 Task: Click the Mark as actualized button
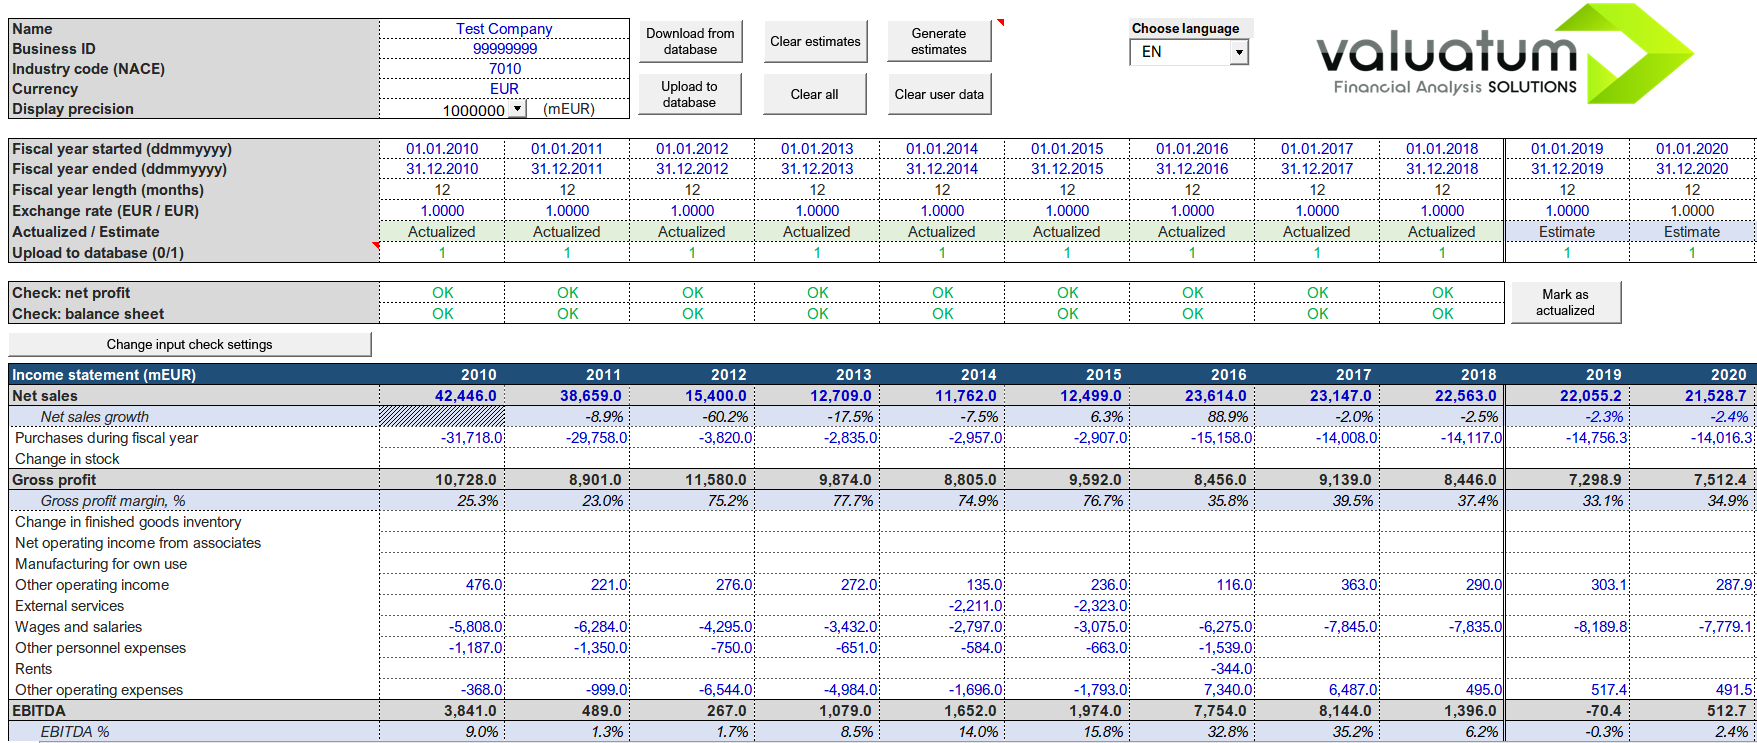[x=1566, y=303]
